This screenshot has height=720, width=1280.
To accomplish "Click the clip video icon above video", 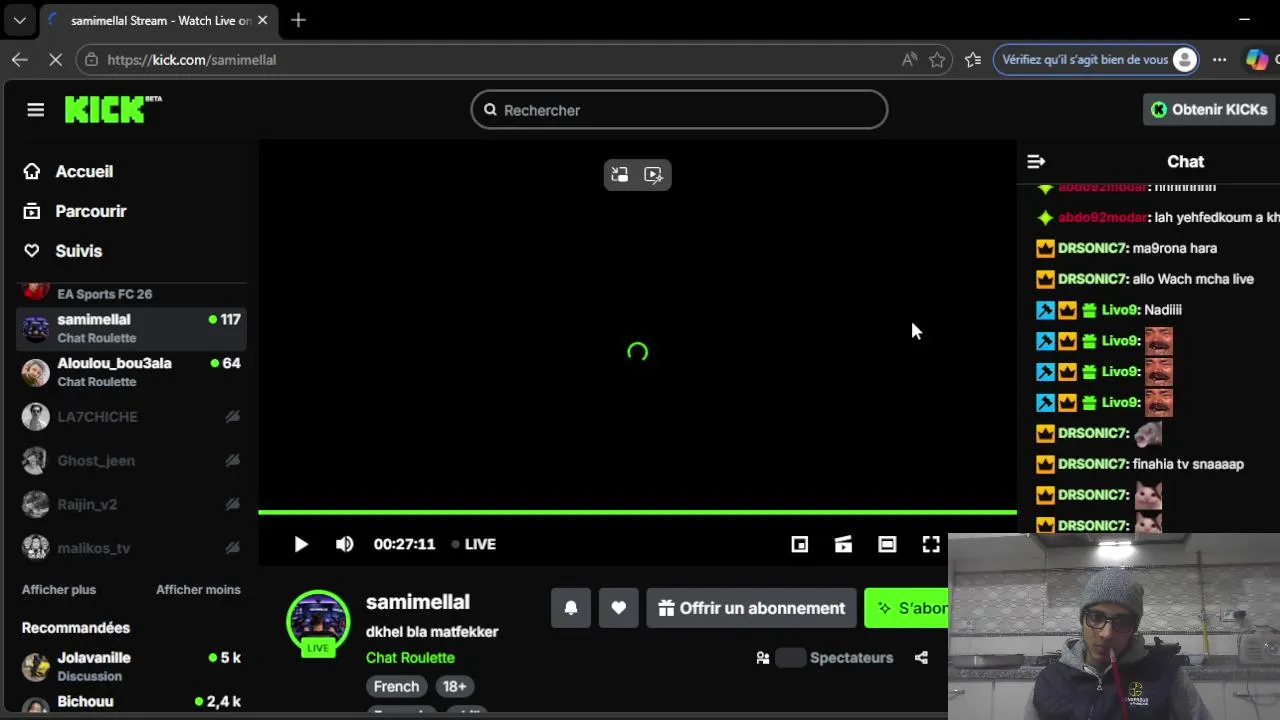I will click(x=654, y=175).
